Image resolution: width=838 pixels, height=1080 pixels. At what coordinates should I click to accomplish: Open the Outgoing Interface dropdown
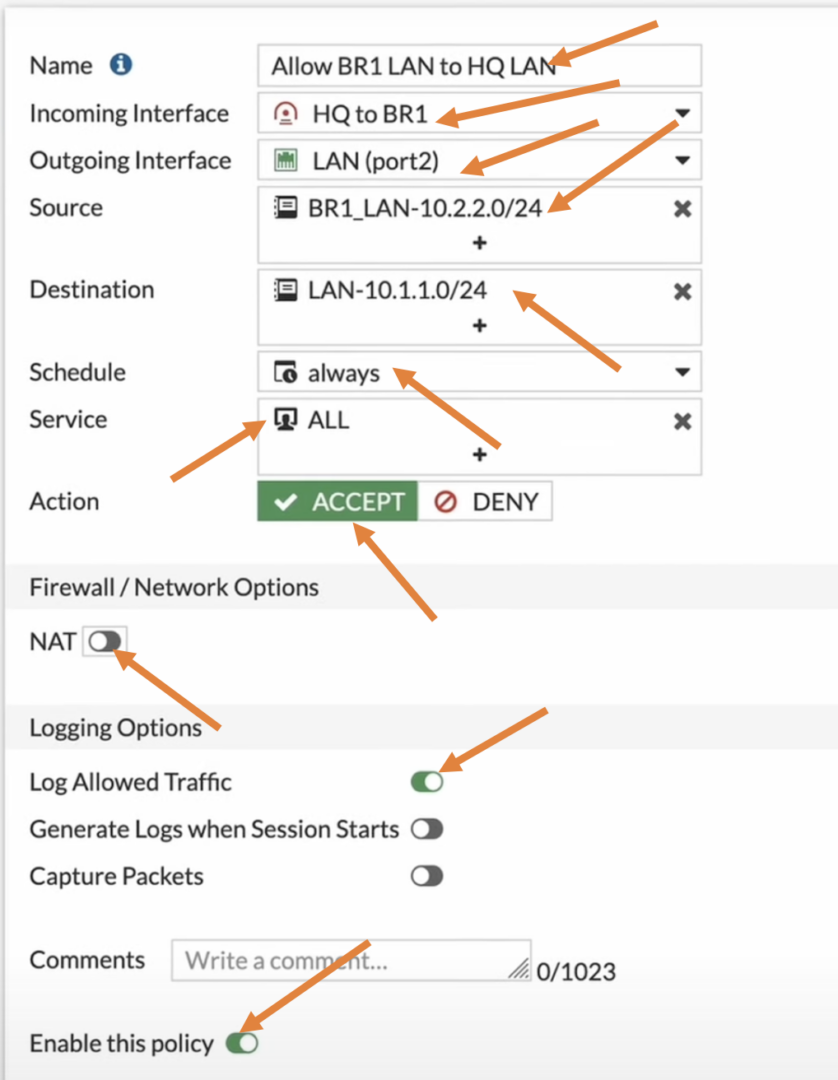(x=683, y=160)
